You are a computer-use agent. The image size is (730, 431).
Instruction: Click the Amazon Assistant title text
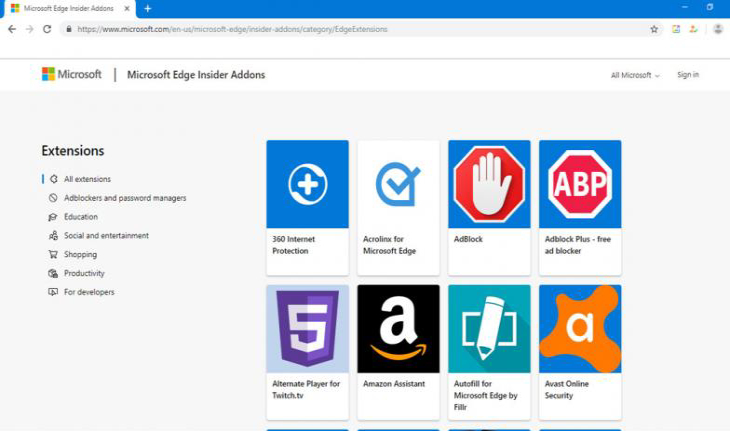click(394, 384)
